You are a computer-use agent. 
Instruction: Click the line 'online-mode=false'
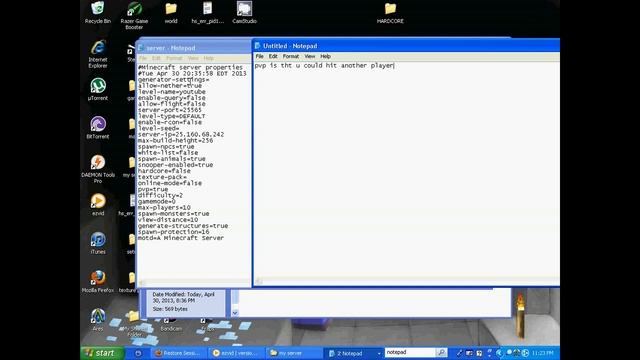[170, 183]
